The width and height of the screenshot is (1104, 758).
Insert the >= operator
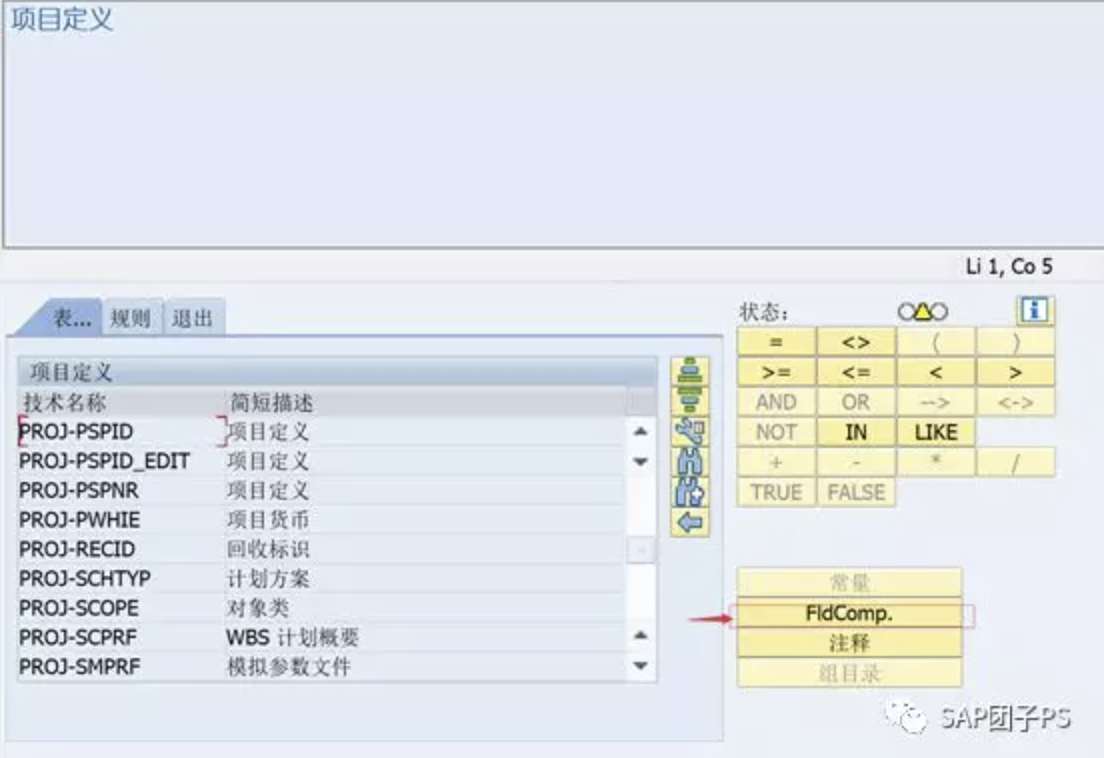coord(776,372)
